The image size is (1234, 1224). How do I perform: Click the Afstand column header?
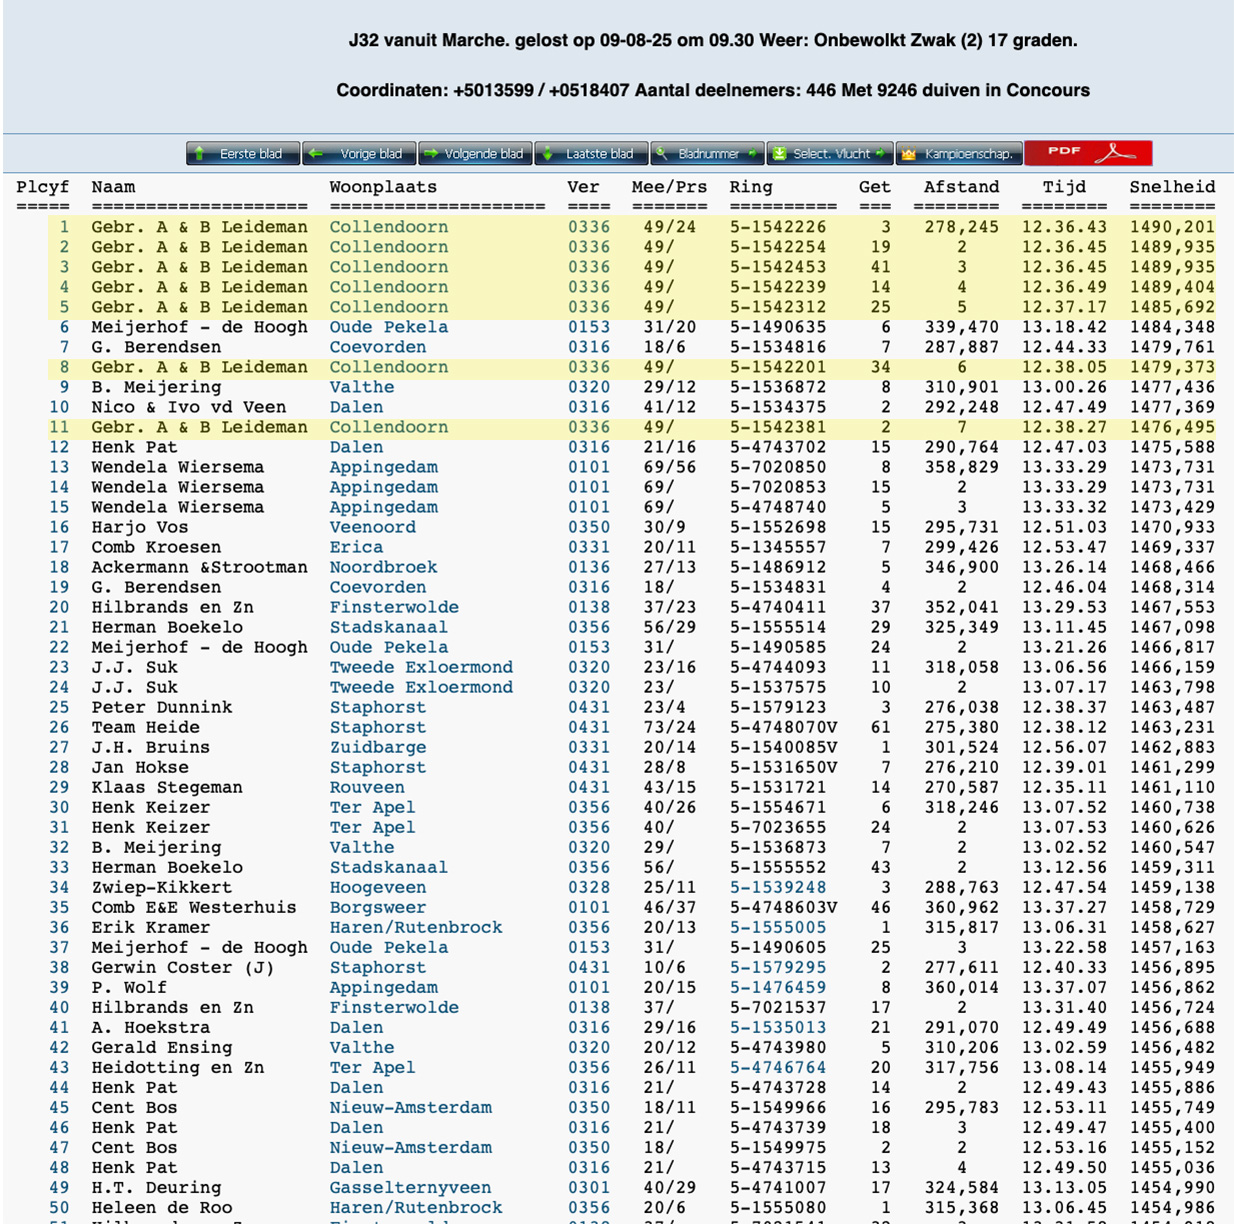pos(961,187)
